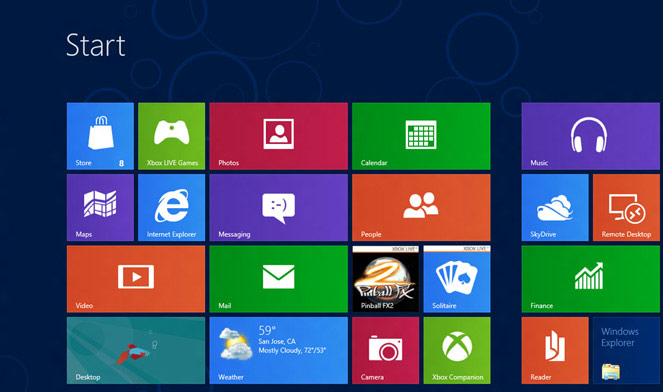Image resolution: width=663 pixels, height=392 pixels.
Task: Launch the Pinball FX2 game tile
Action: point(386,279)
